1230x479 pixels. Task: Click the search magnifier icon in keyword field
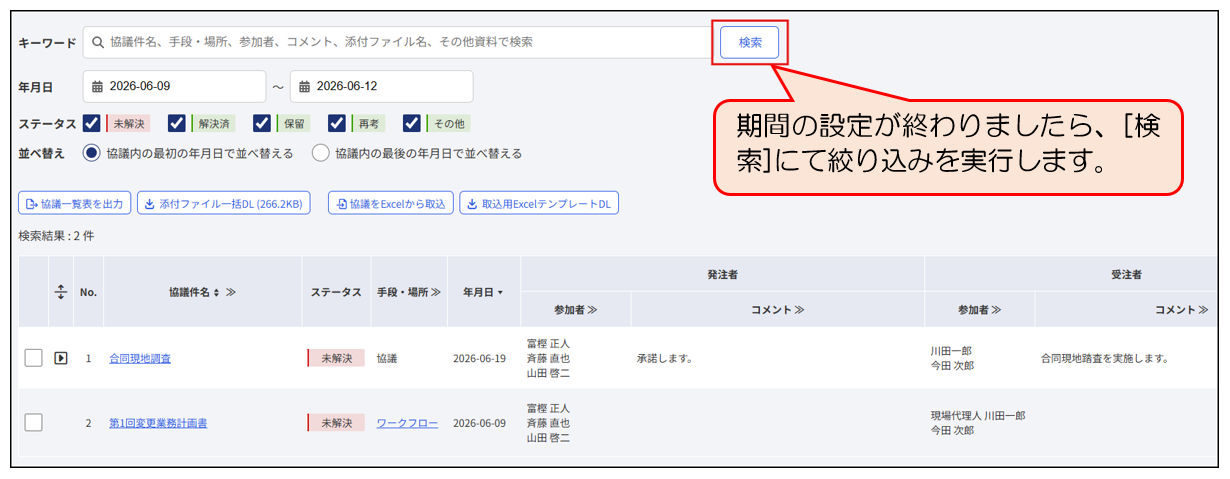click(98, 42)
